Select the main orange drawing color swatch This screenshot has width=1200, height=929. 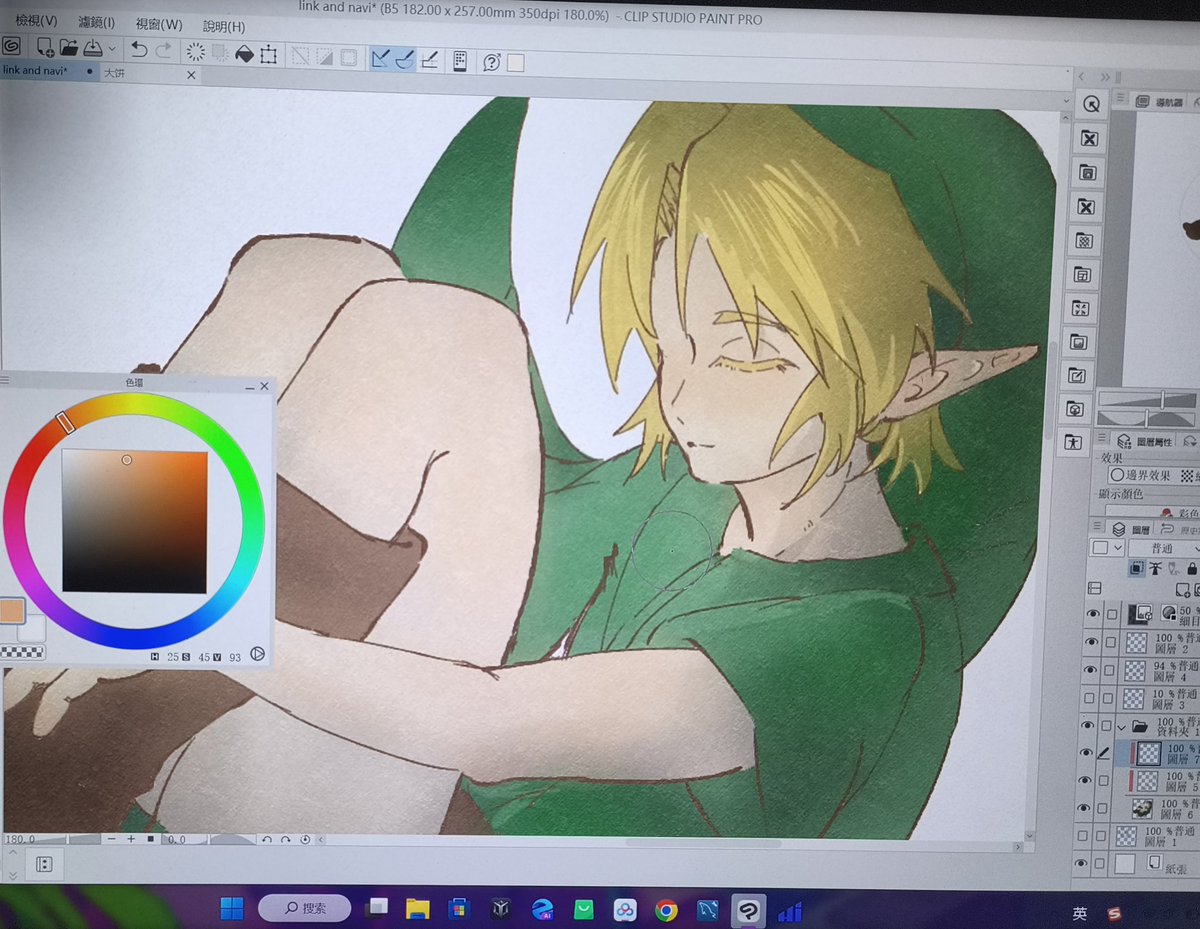click(x=11, y=609)
